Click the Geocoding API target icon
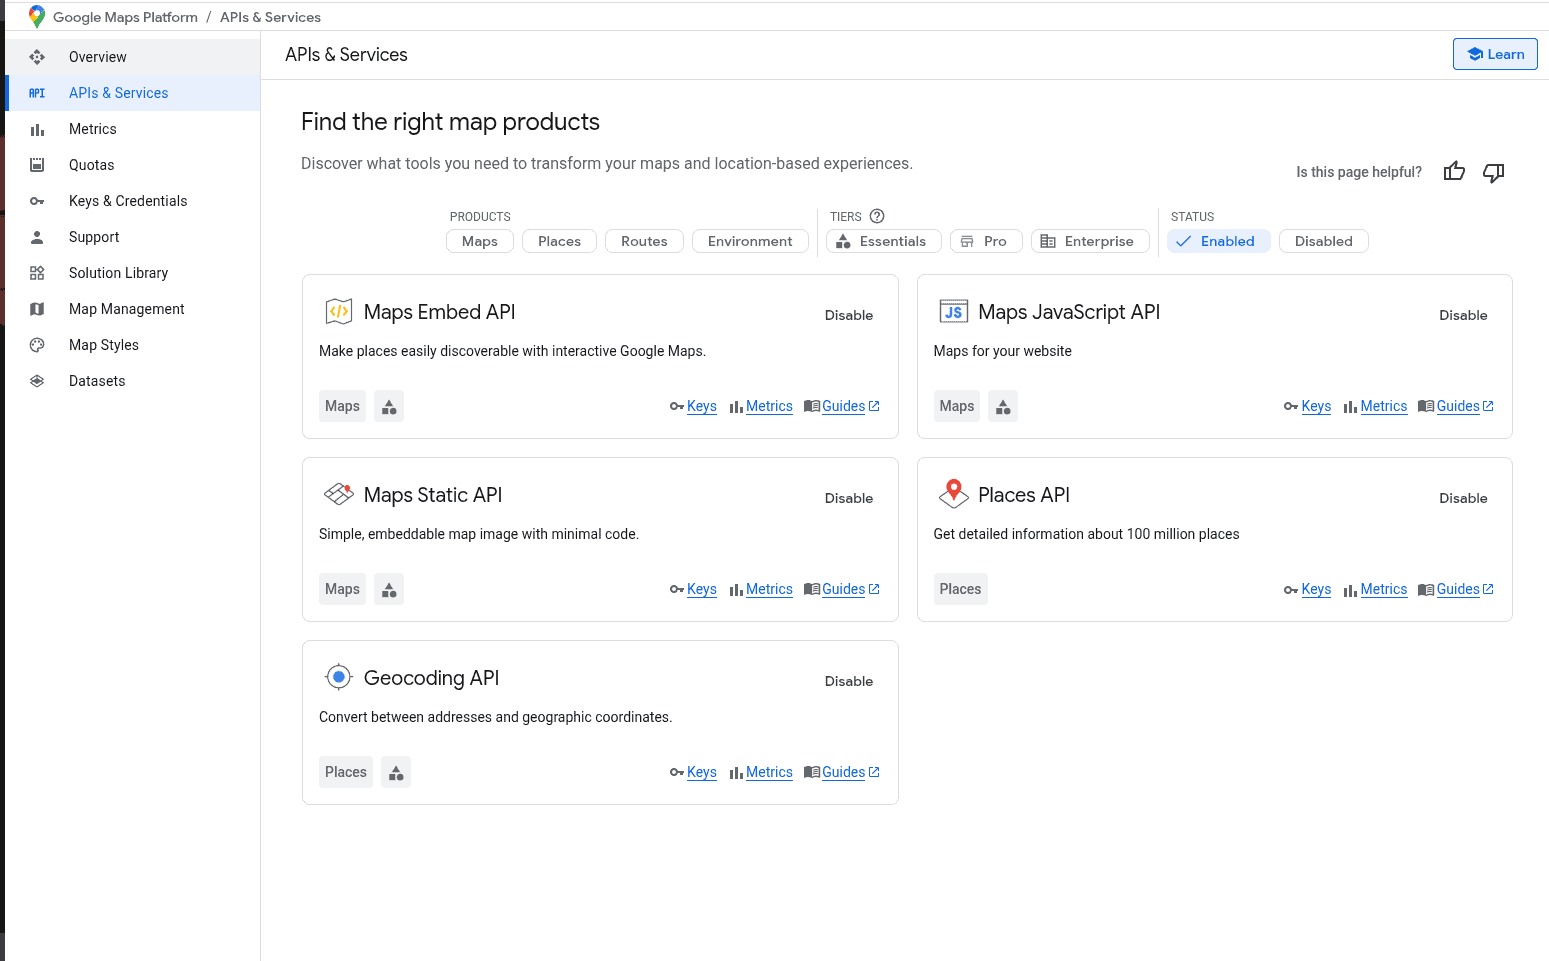The width and height of the screenshot is (1549, 961). (x=338, y=677)
